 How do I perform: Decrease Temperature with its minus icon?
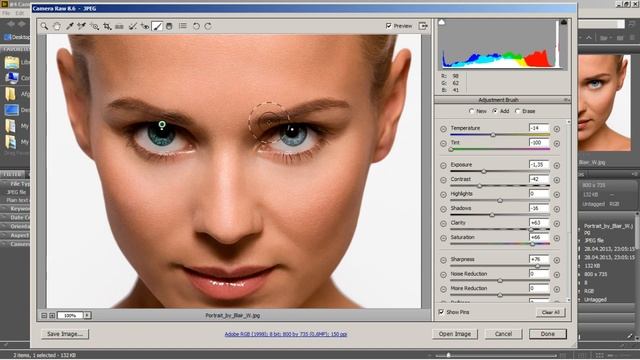pyautogui.click(x=443, y=129)
